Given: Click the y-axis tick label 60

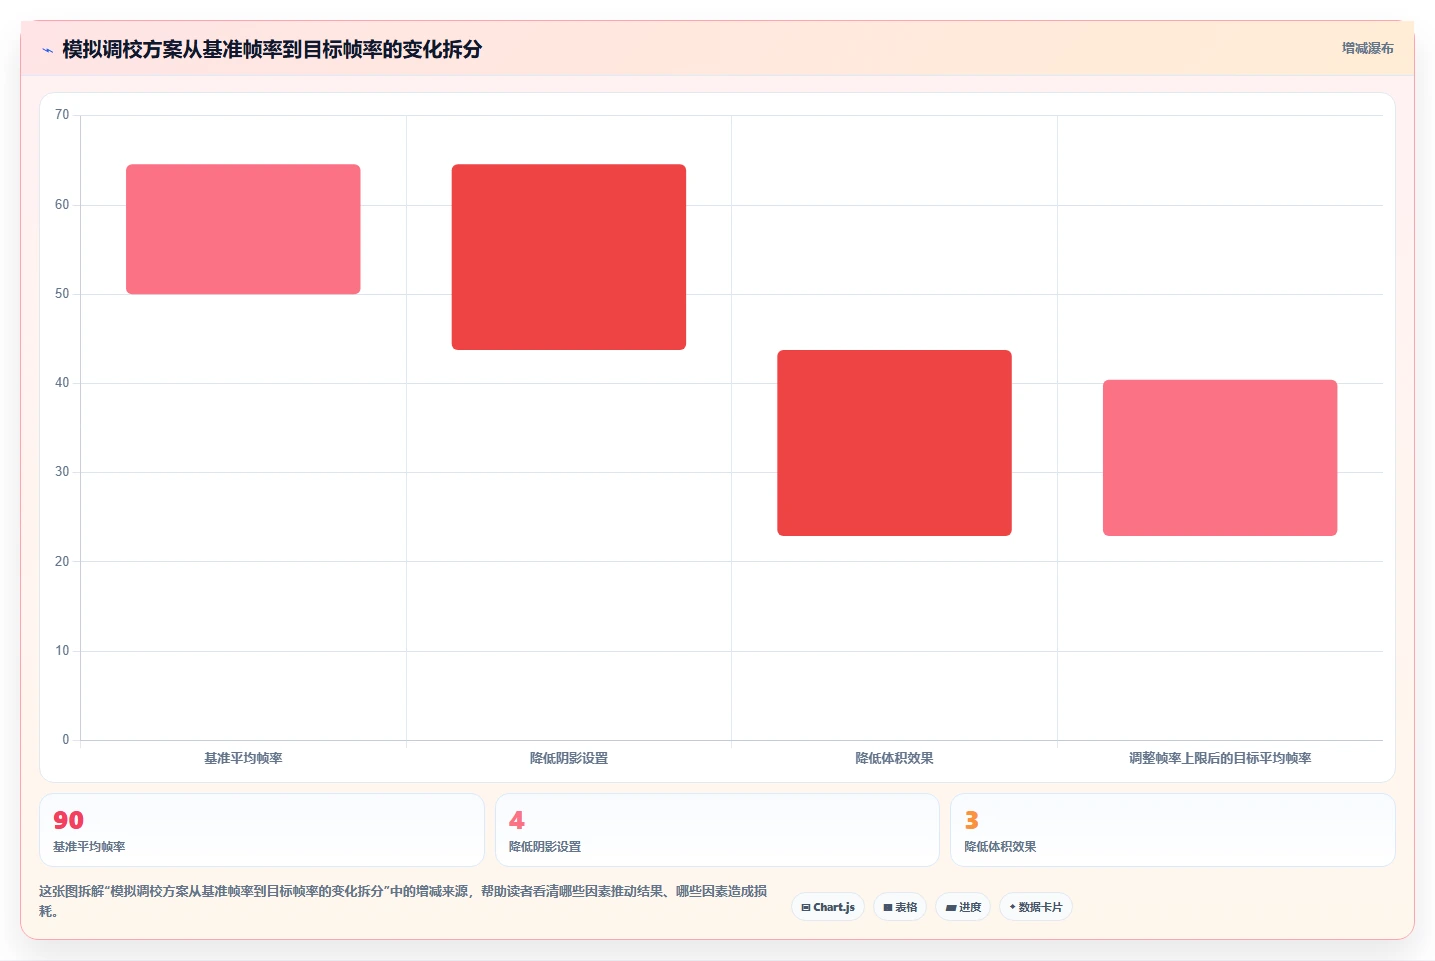Looking at the screenshot, I should (62, 205).
